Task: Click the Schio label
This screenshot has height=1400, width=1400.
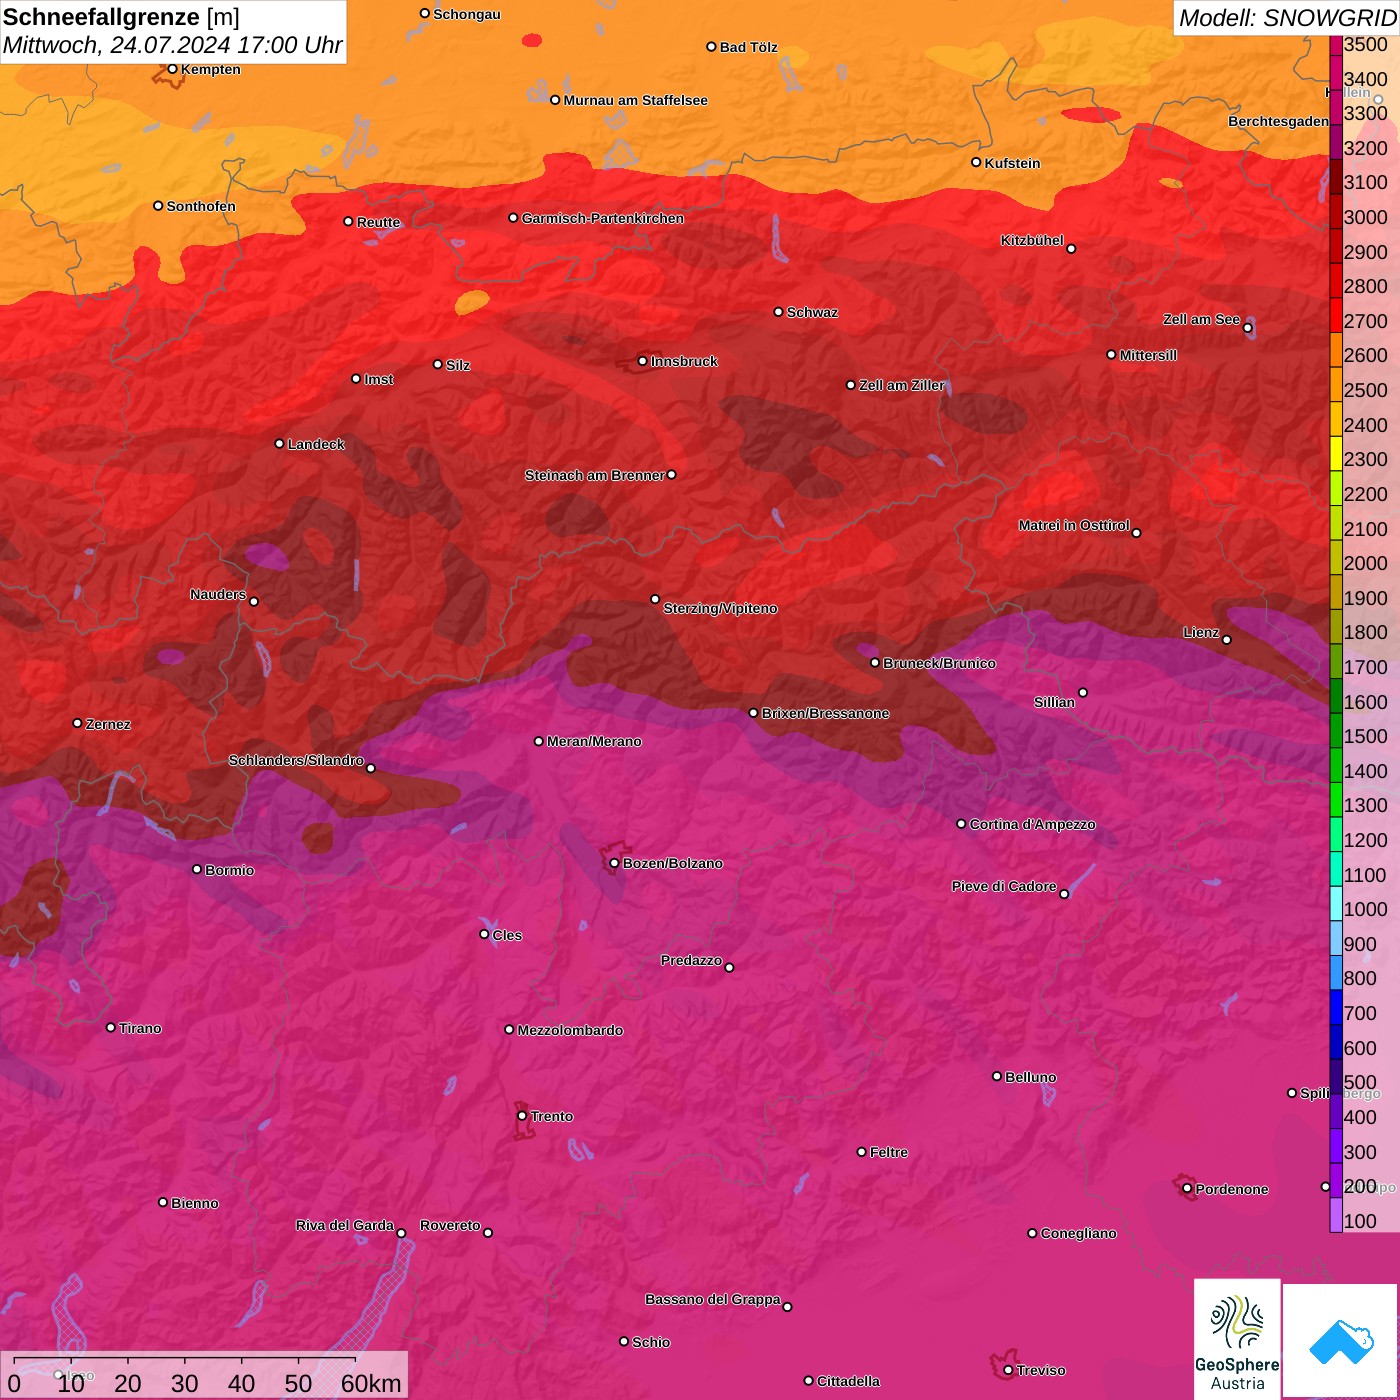Action: (651, 1342)
